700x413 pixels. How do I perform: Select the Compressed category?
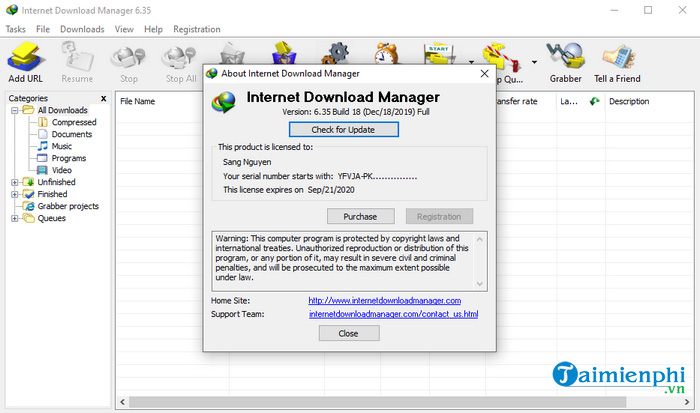pyautogui.click(x=74, y=122)
